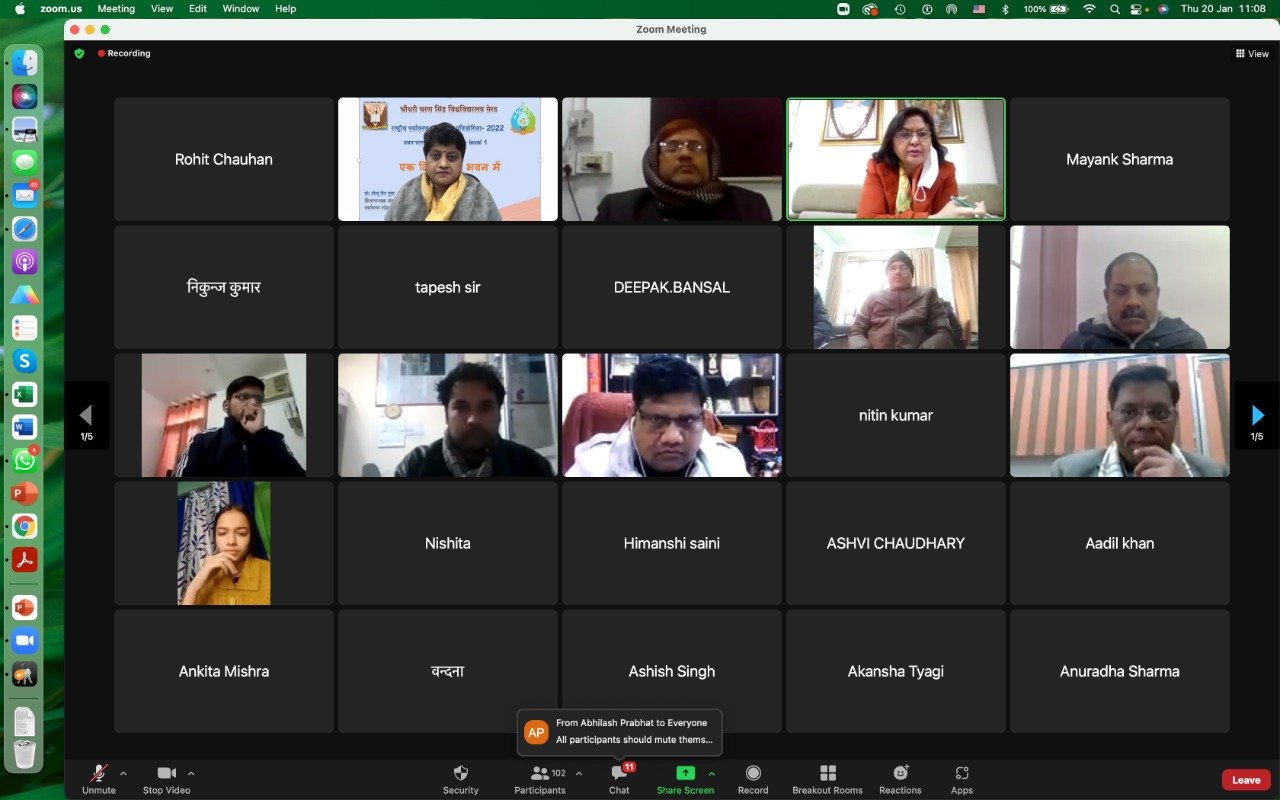Image resolution: width=1280 pixels, height=800 pixels.
Task: Open the Apps panel
Action: [961, 774]
